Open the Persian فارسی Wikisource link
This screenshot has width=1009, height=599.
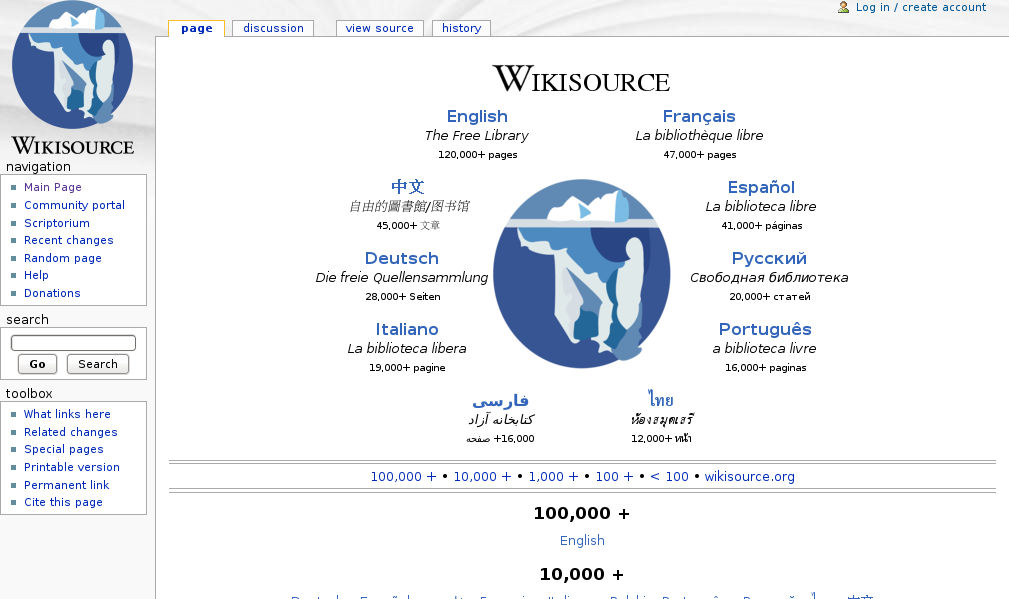501,401
